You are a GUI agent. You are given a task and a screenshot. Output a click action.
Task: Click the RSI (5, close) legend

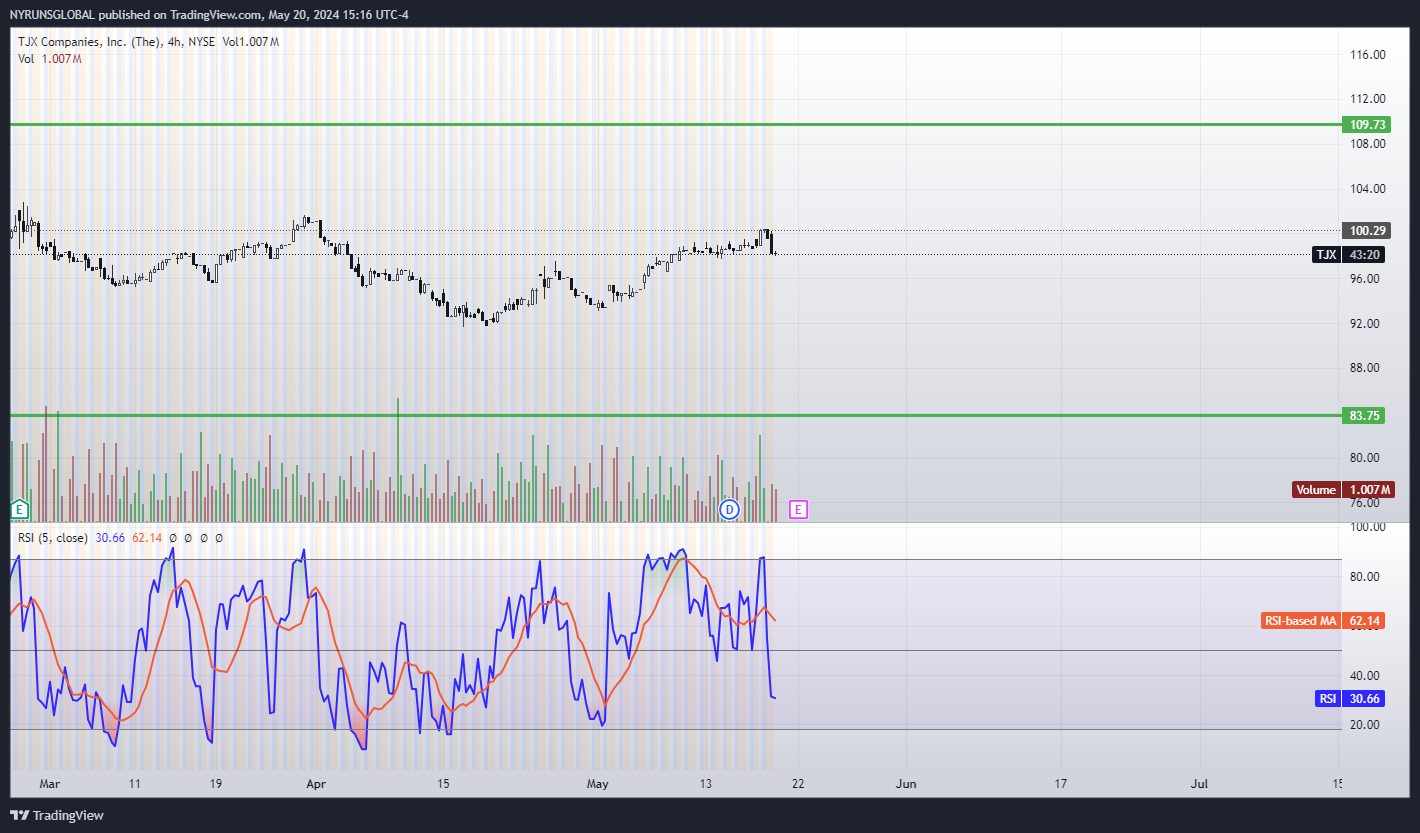(x=54, y=538)
